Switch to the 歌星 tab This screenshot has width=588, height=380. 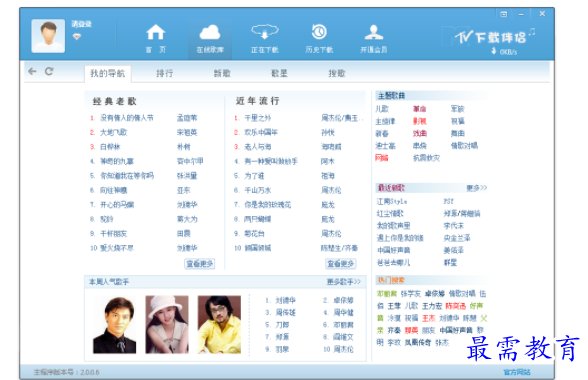[x=279, y=73]
